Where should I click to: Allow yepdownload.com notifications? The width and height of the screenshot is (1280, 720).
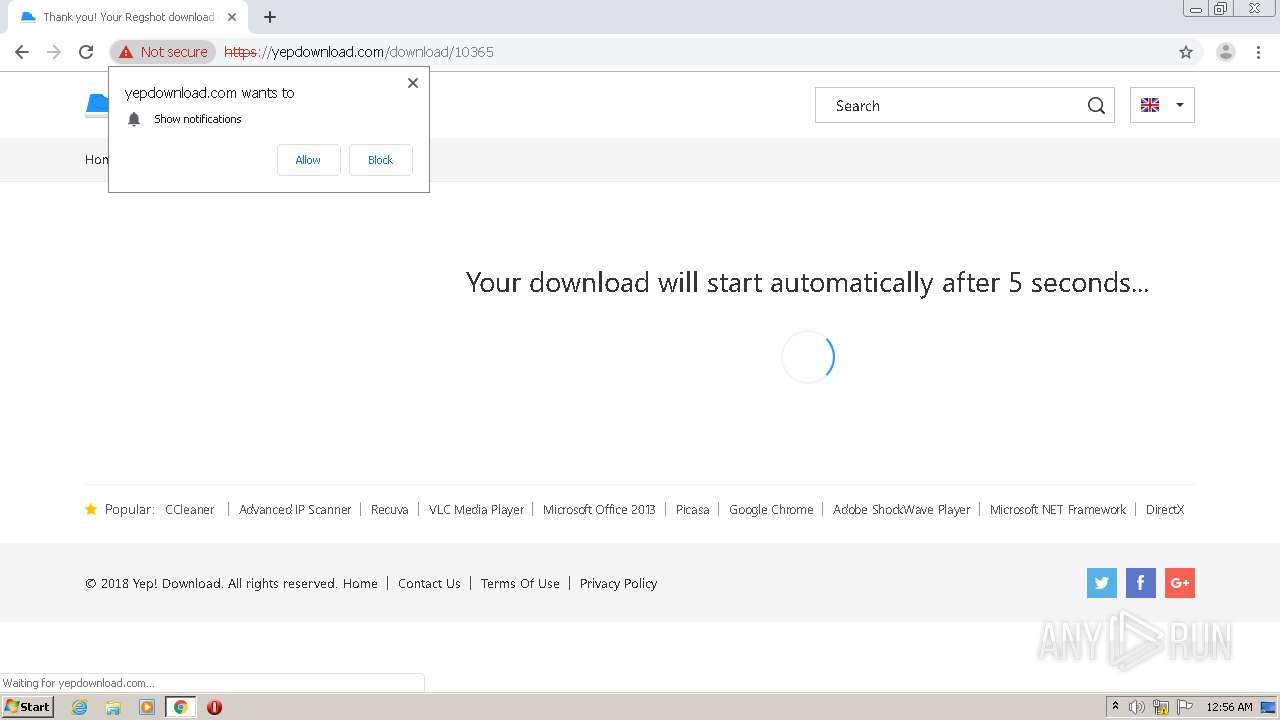point(308,160)
